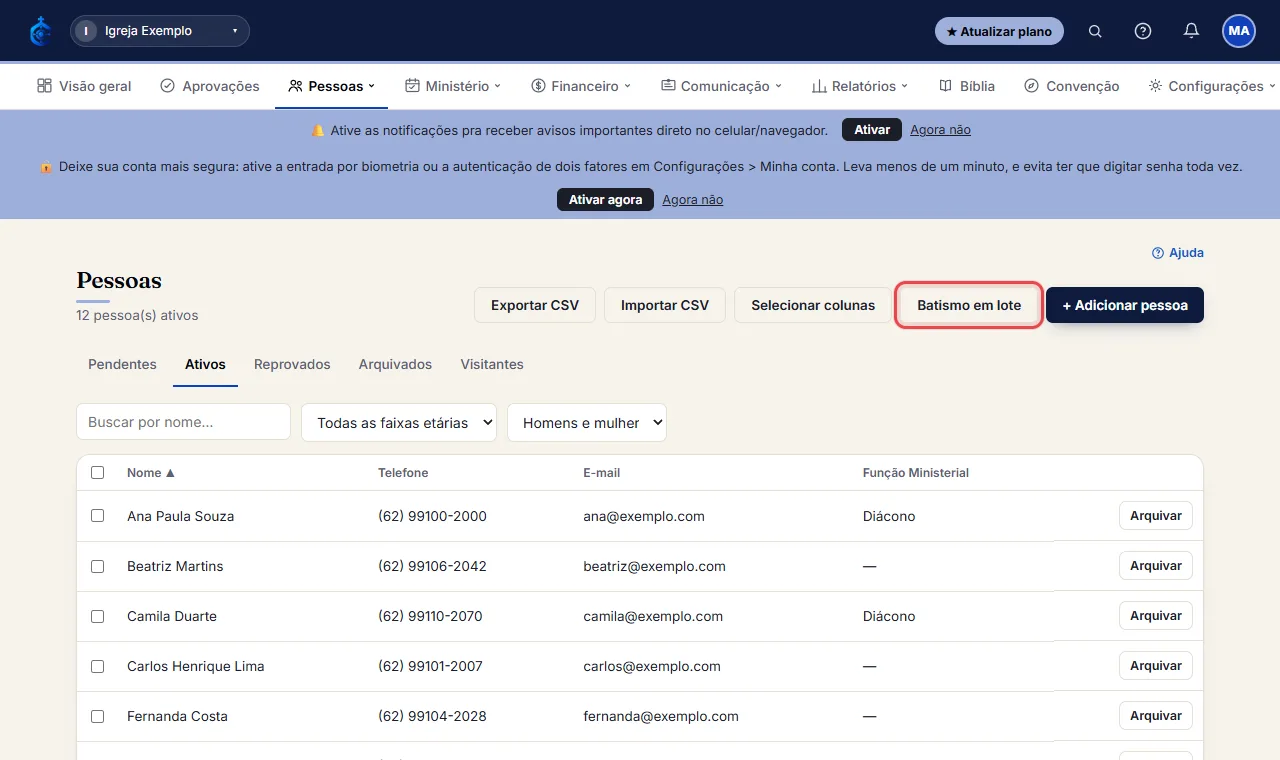Click Ativar to enable notifications
1280x760 pixels.
[x=872, y=130]
